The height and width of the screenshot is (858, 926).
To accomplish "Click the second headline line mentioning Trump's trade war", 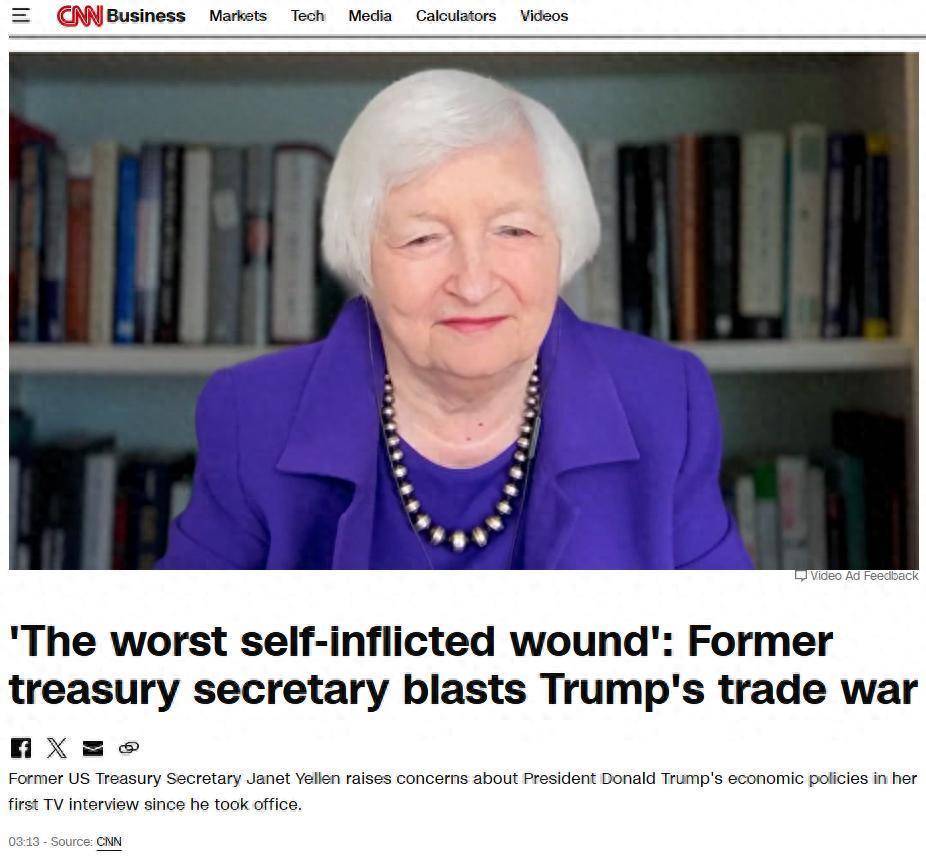I will (x=464, y=690).
